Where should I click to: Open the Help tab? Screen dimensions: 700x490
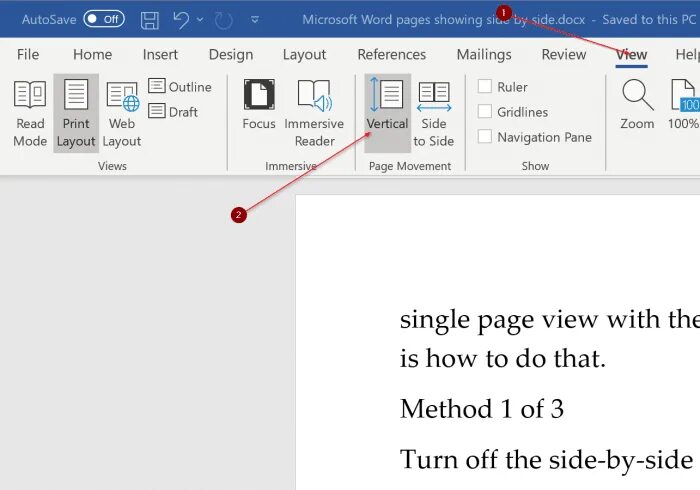point(688,54)
